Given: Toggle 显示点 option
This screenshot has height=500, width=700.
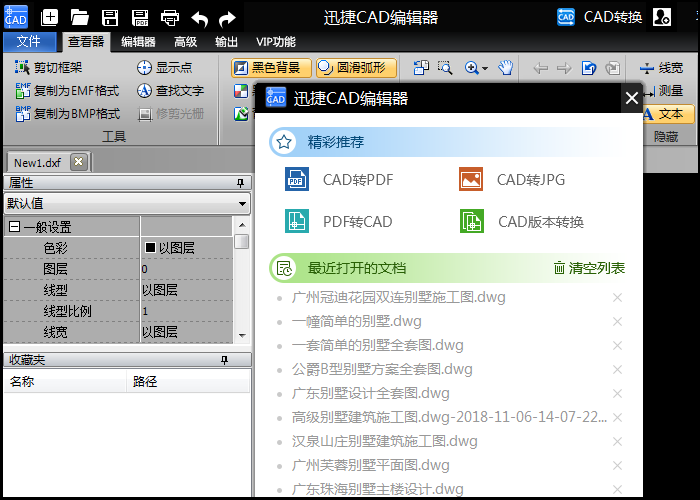Looking at the screenshot, I should pyautogui.click(x=164, y=67).
